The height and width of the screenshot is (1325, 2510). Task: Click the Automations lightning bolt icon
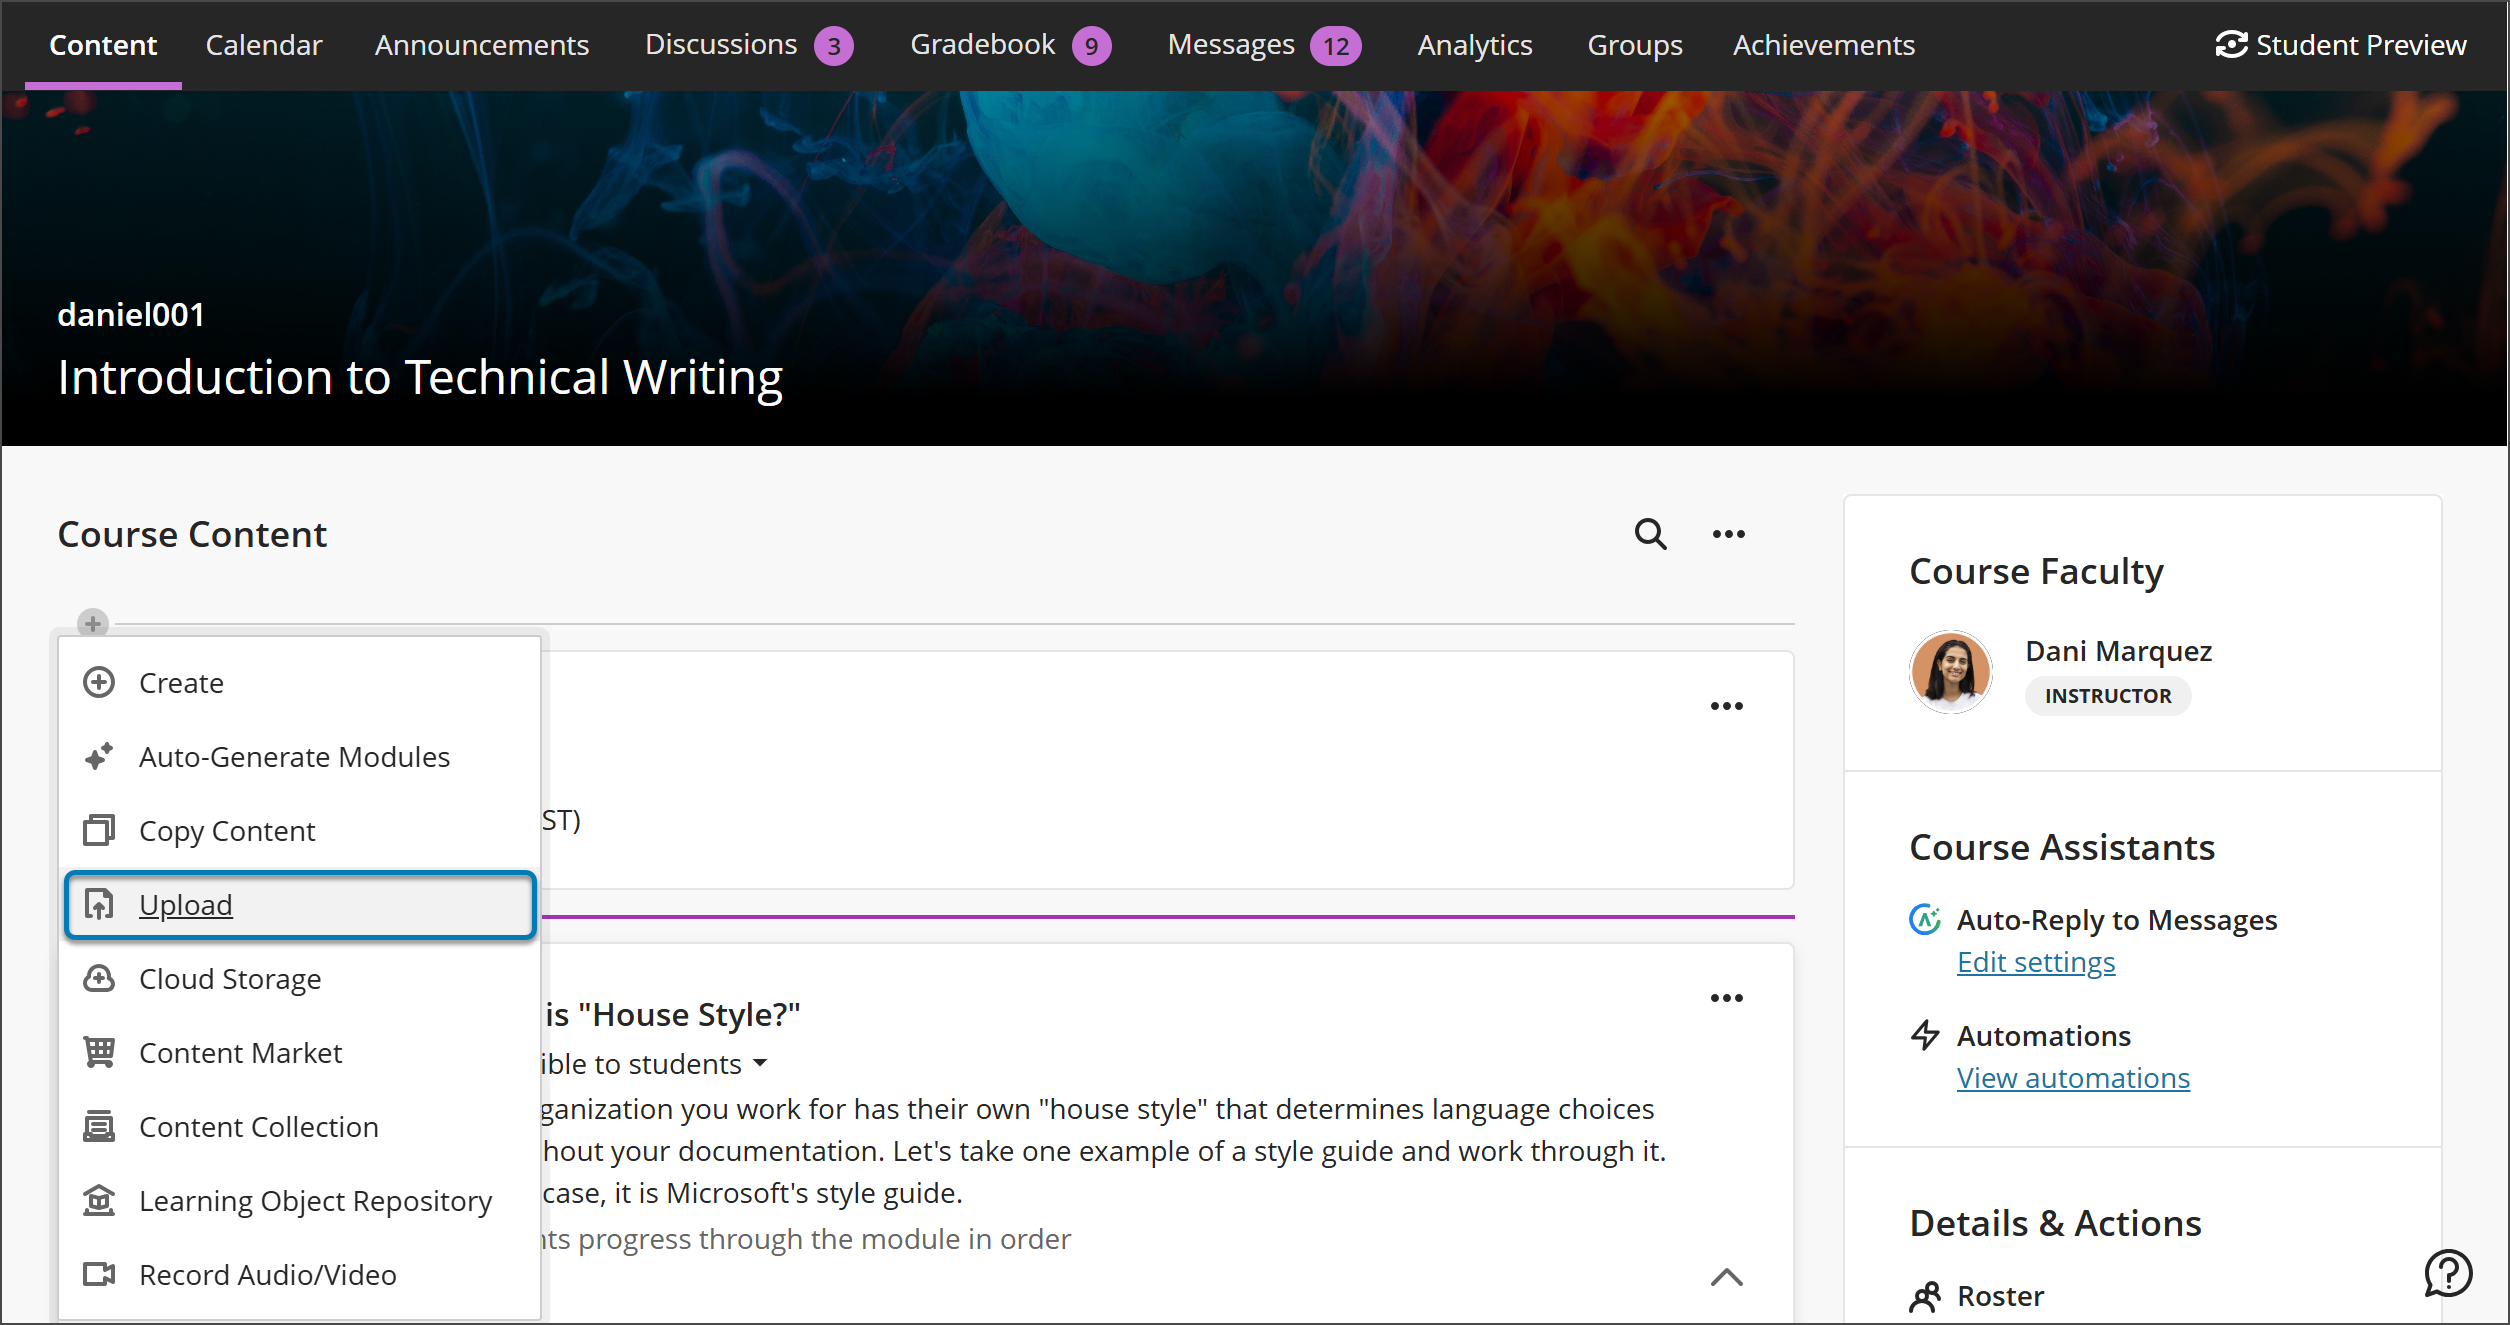pos(1926,1035)
